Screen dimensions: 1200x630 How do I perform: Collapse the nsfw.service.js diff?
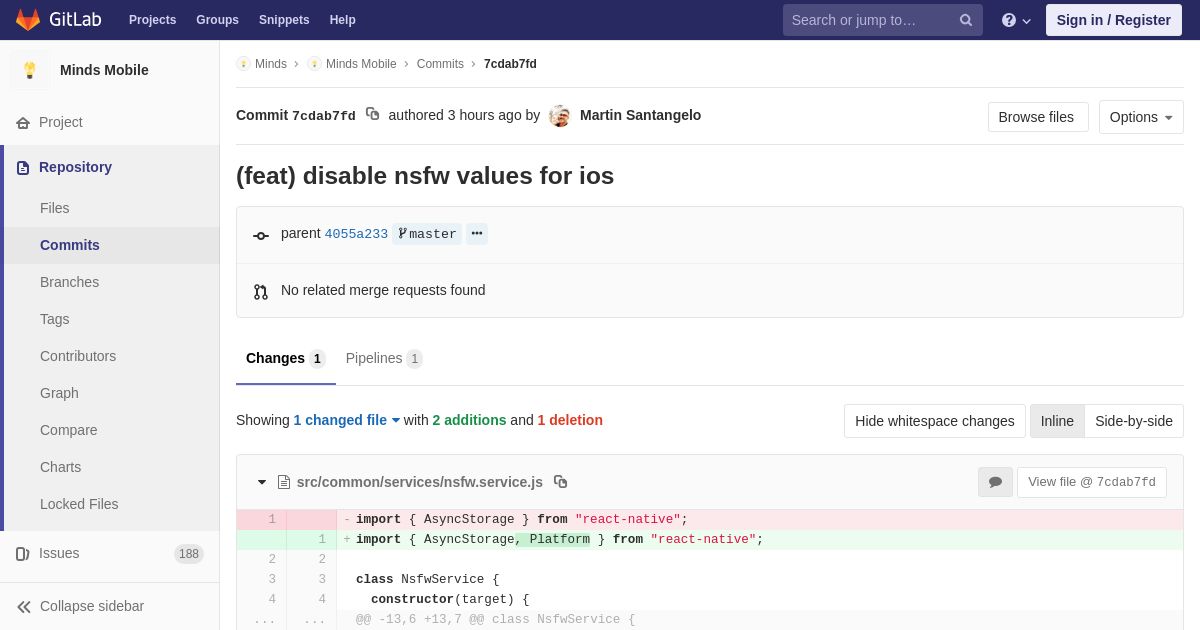coord(262,482)
